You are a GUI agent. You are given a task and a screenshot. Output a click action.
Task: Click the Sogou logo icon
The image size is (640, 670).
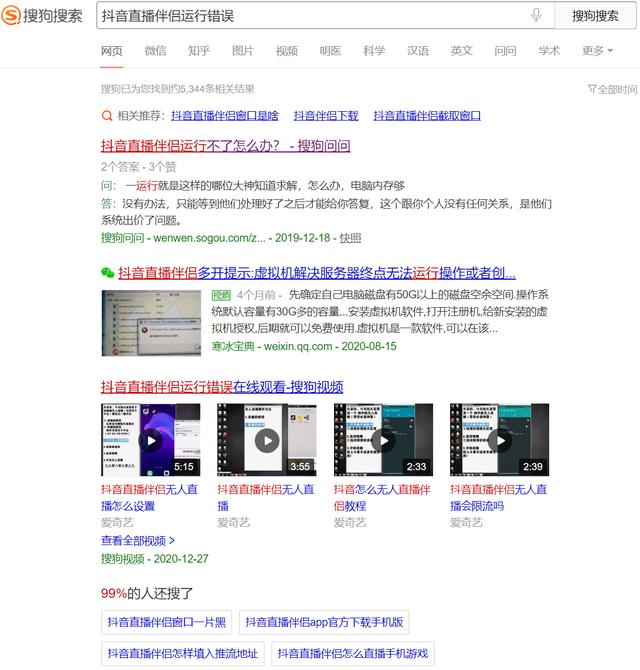point(11,16)
